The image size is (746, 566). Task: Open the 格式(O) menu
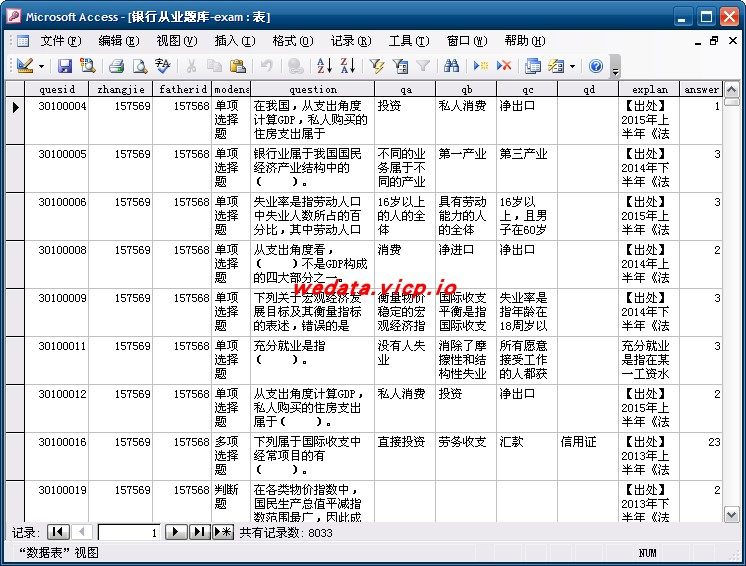coord(293,41)
